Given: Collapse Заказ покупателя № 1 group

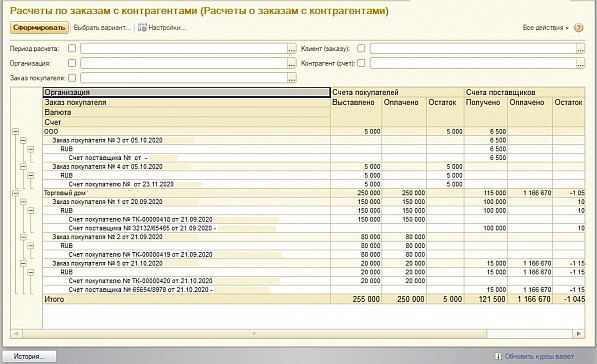Looking at the screenshot, I should coord(23,202).
